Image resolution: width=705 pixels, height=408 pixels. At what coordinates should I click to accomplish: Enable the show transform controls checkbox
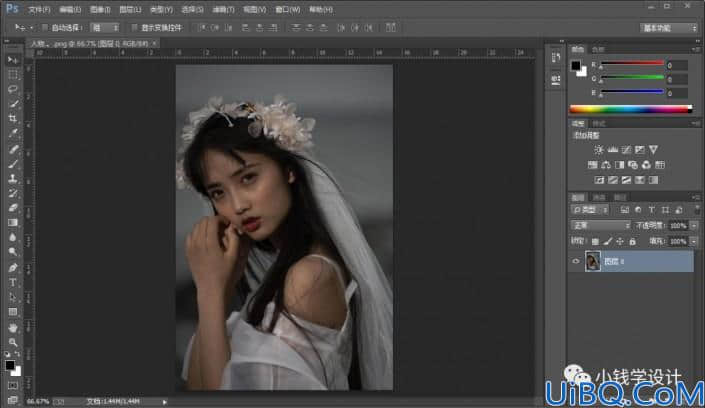point(134,28)
